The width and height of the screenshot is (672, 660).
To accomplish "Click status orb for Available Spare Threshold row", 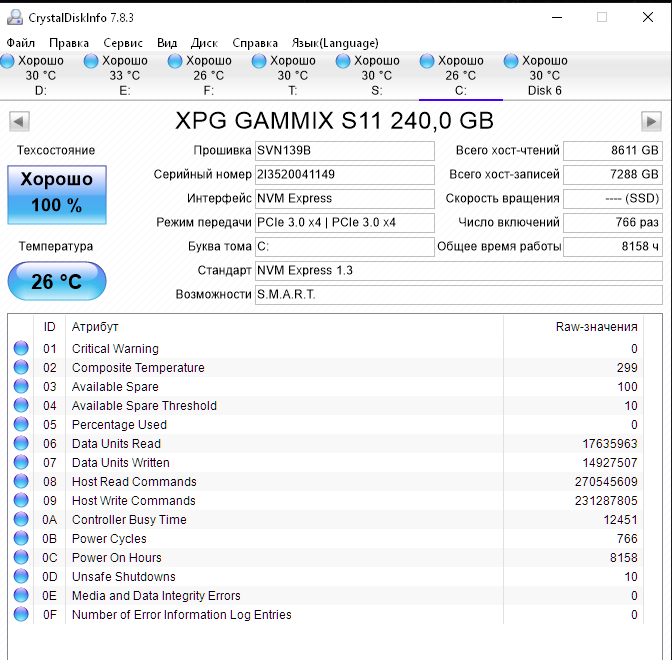I will [21, 405].
